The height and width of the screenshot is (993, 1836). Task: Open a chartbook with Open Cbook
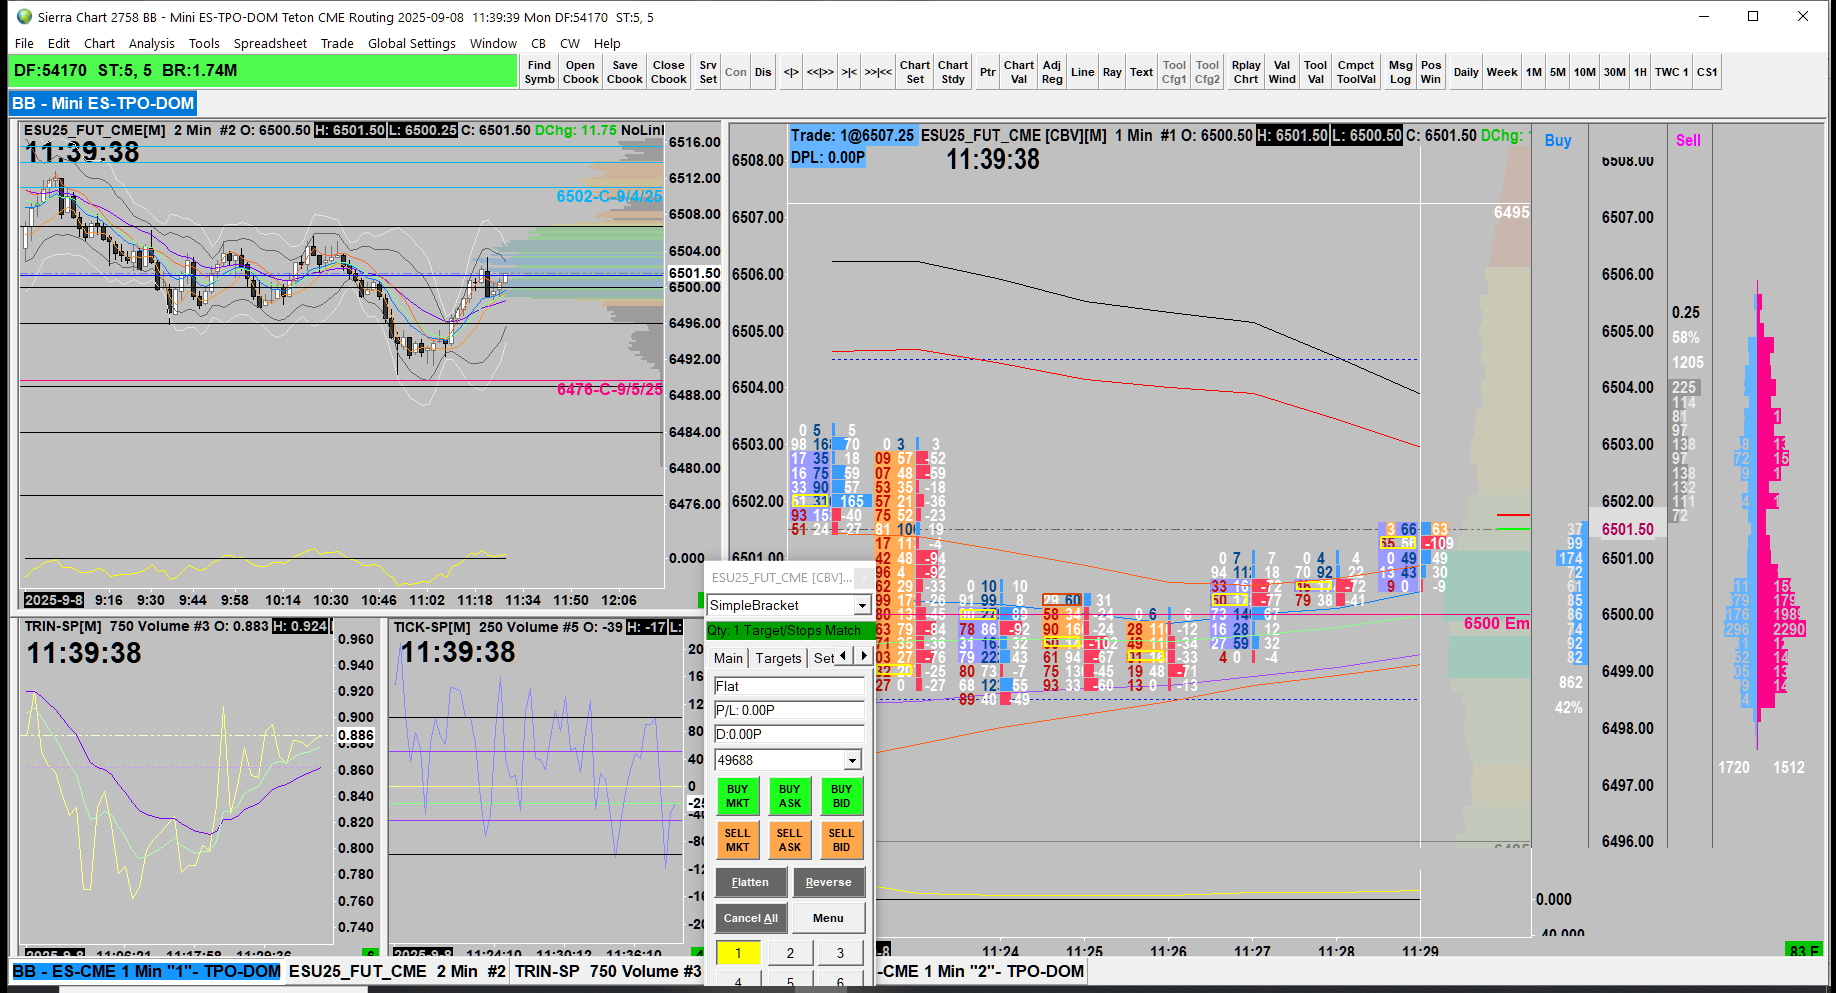pos(580,72)
